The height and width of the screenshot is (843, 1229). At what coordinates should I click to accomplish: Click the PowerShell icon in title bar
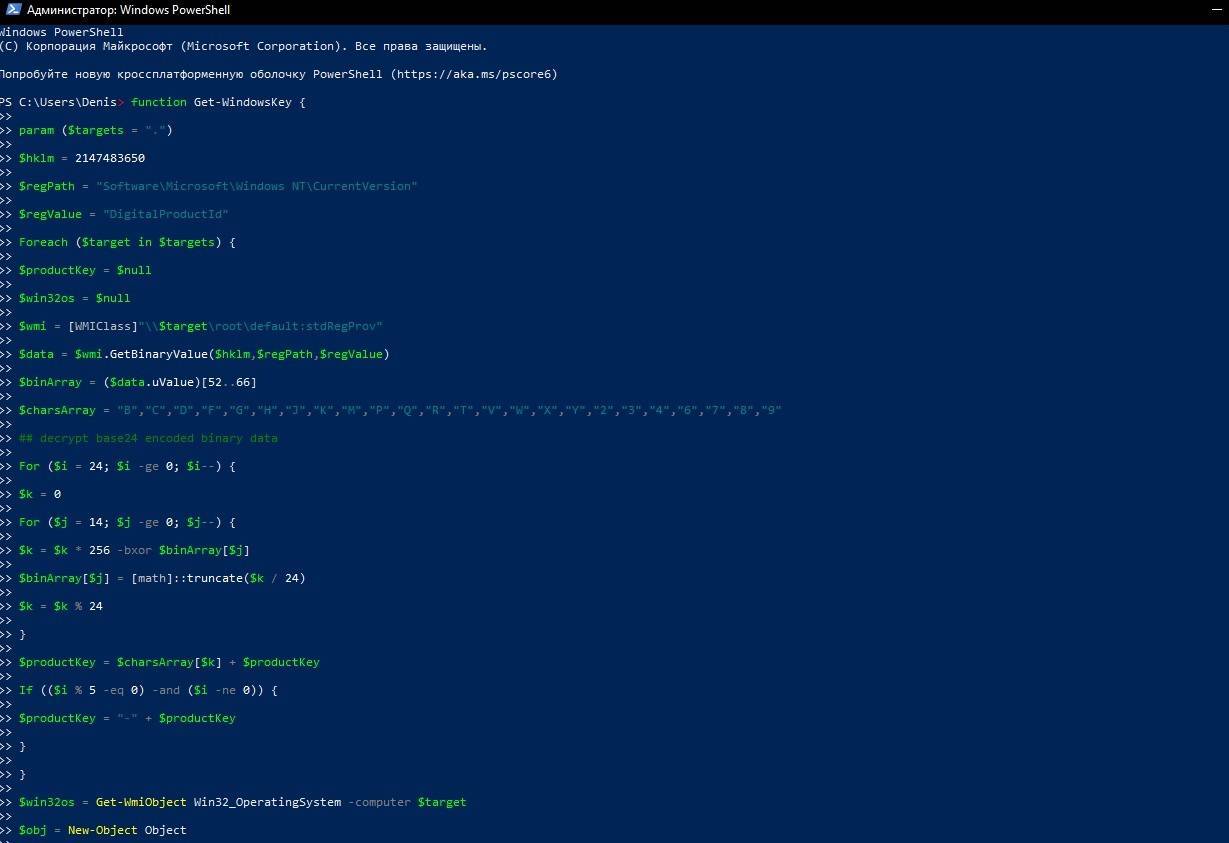tap(13, 10)
